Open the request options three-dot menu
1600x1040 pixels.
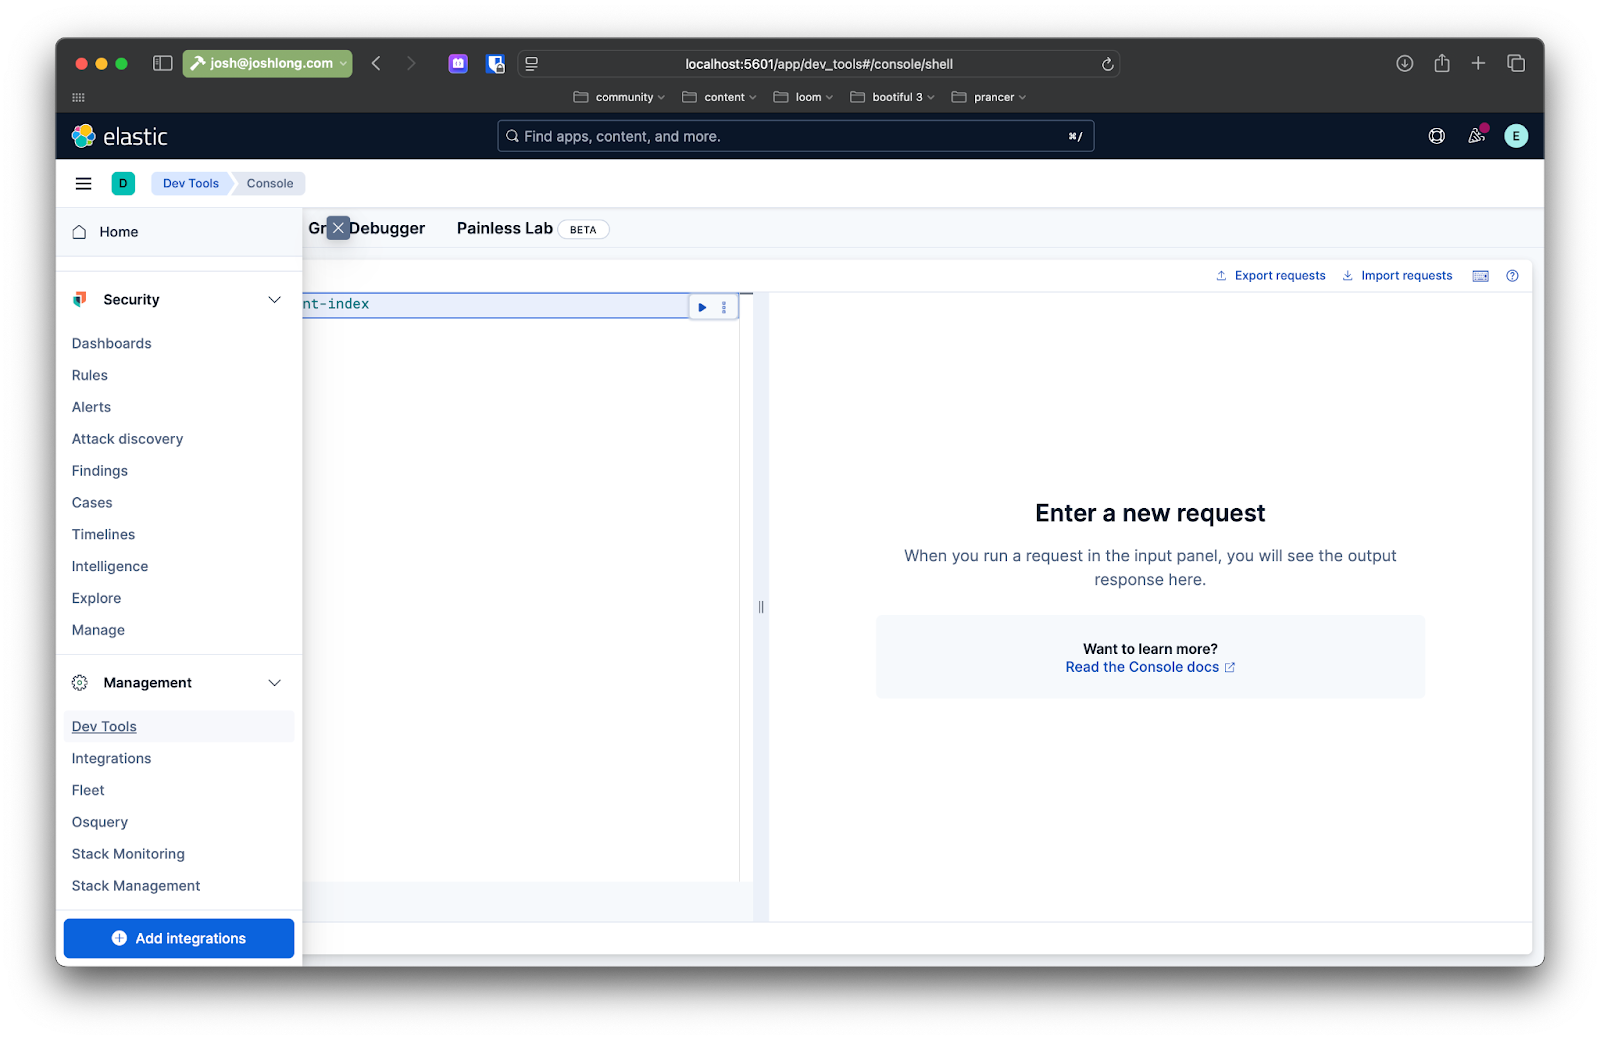724,307
